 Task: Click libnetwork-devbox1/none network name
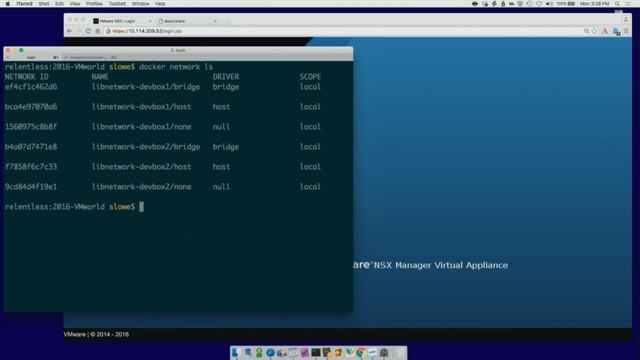[141, 127]
